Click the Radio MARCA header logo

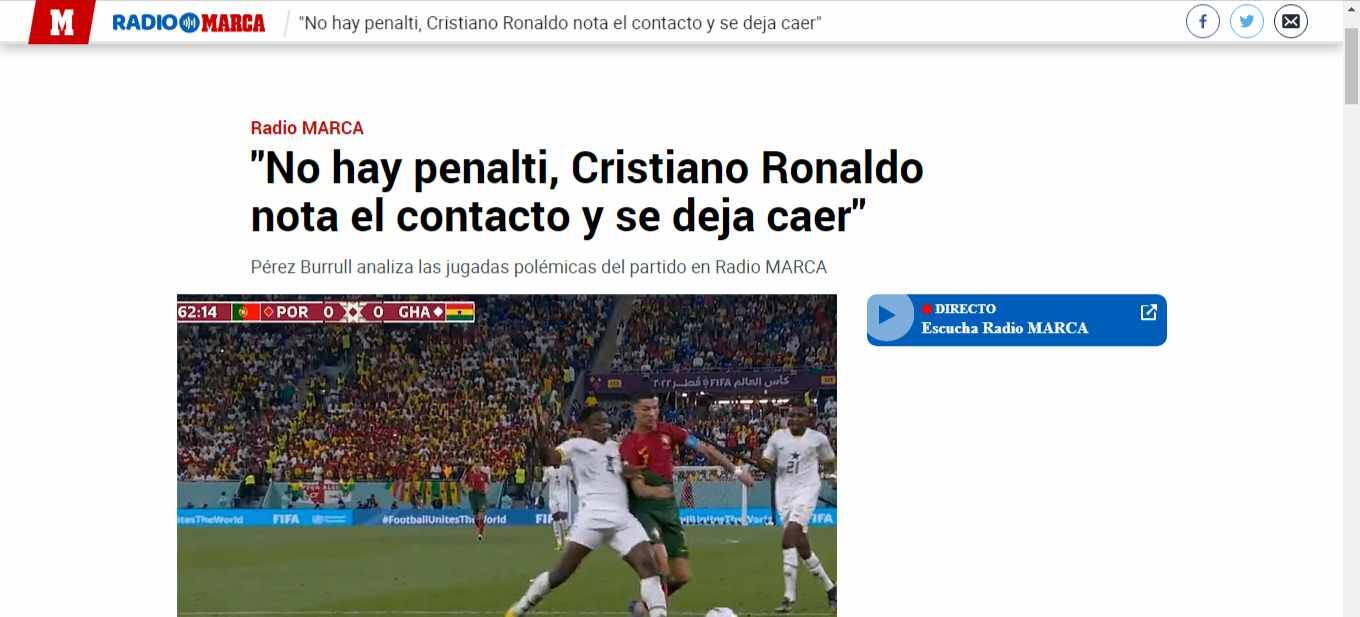189,22
